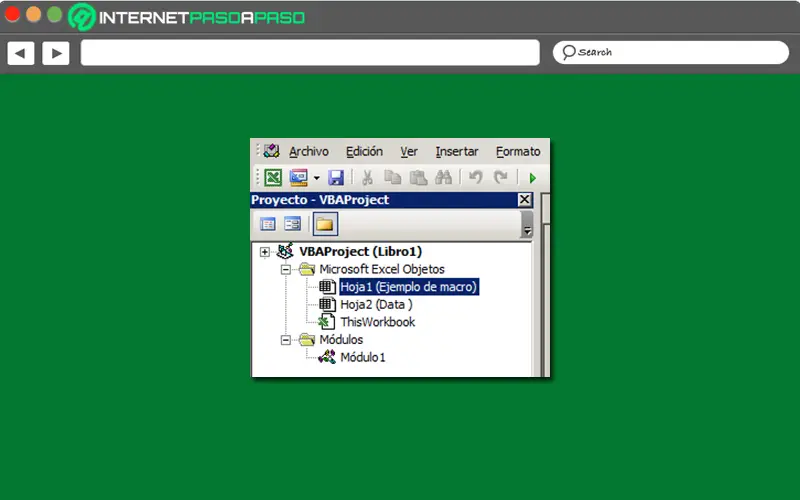Click the Módulos folder icon
The height and width of the screenshot is (500, 800).
[307, 339]
